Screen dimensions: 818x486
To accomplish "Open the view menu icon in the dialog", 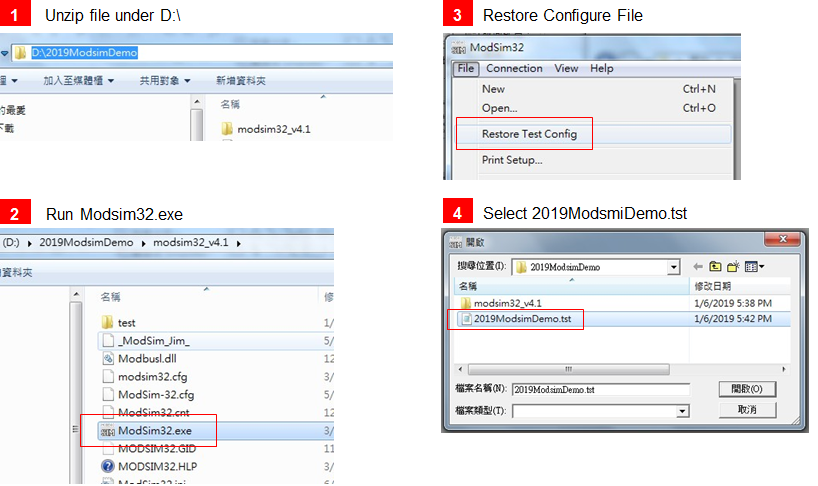I will (754, 267).
